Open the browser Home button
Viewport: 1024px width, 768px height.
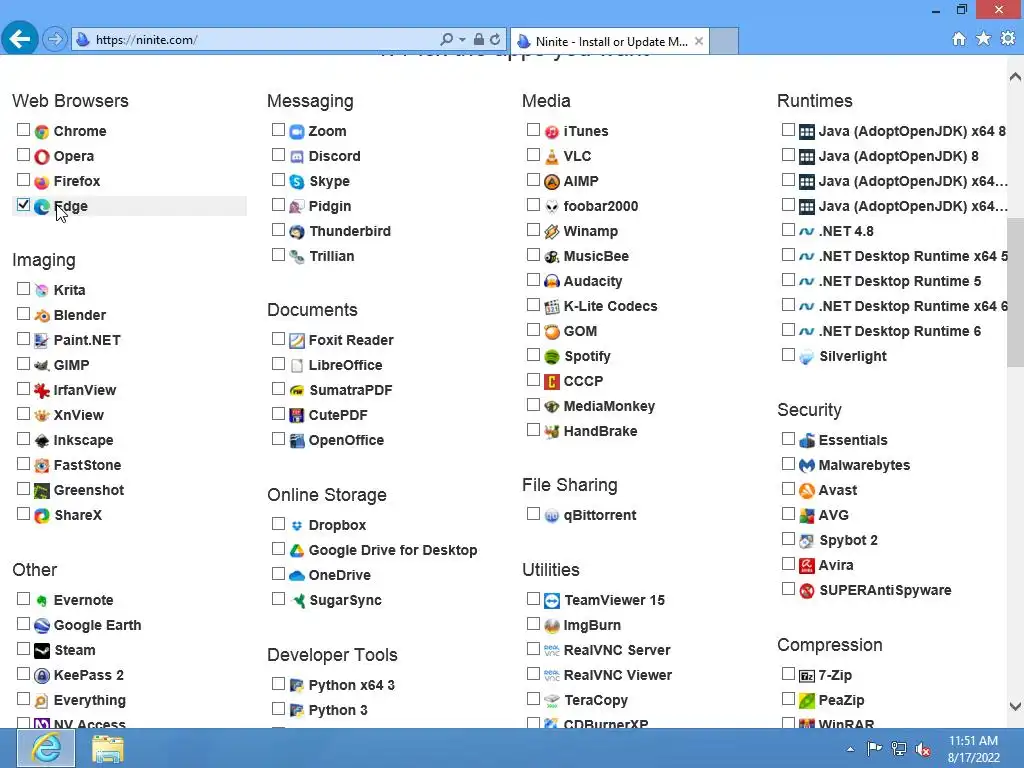click(959, 39)
